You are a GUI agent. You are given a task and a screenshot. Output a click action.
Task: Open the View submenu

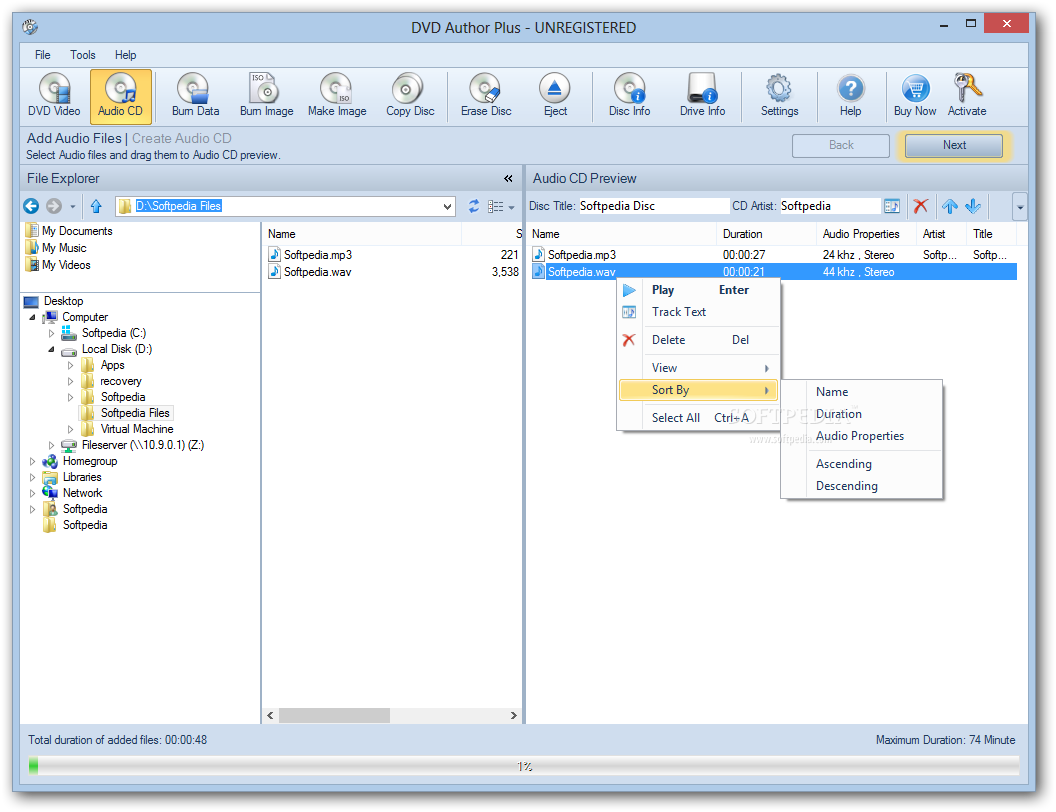click(x=698, y=368)
